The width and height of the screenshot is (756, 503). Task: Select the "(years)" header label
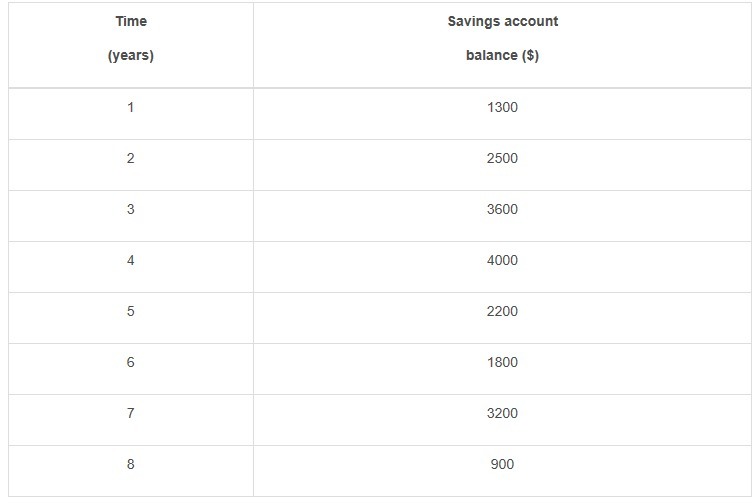click(x=130, y=56)
